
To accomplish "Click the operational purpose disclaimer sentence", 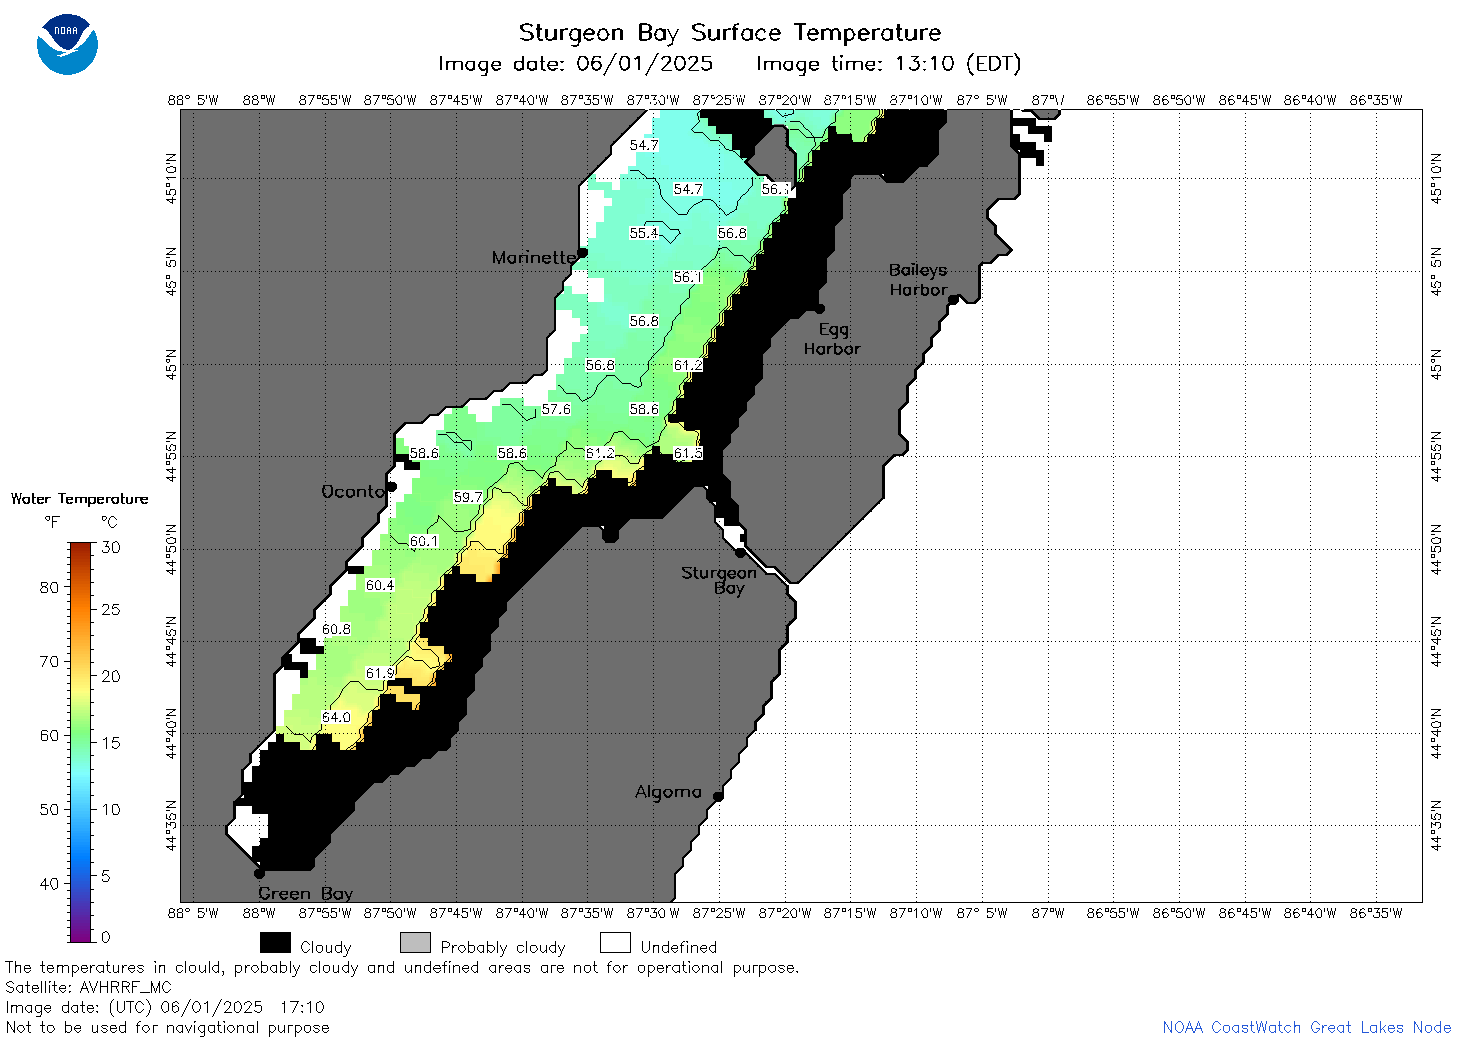I will pos(402,967).
